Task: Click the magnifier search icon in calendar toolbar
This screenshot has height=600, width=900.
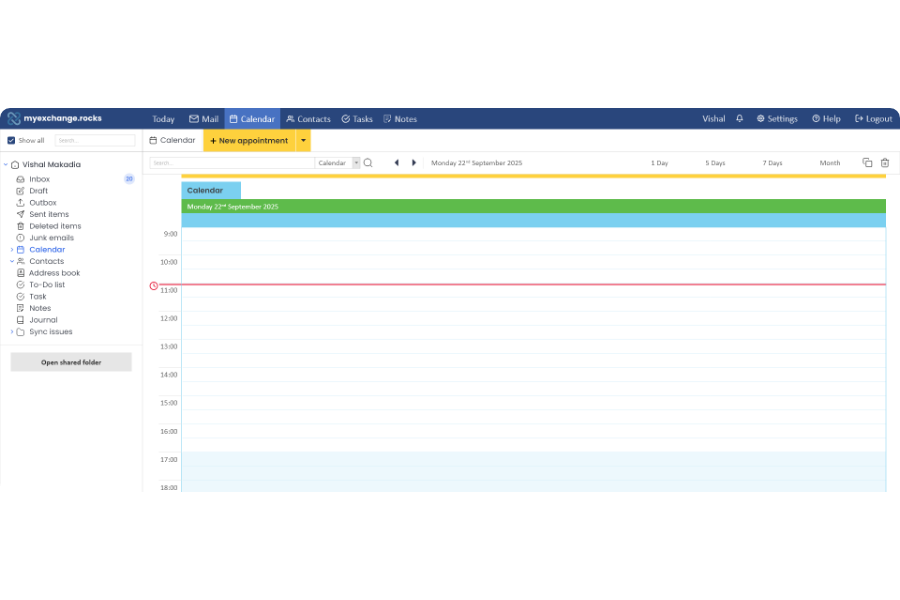Action: pos(368,163)
